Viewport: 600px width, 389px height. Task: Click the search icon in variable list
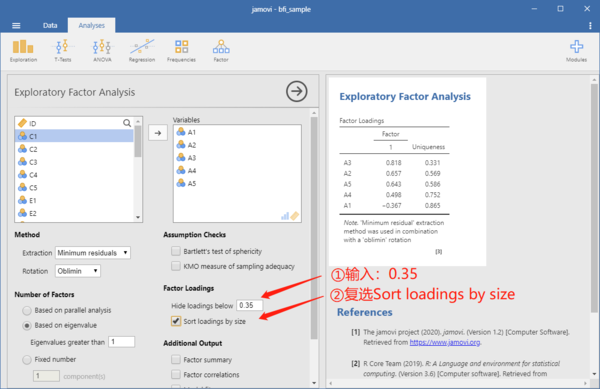(127, 123)
